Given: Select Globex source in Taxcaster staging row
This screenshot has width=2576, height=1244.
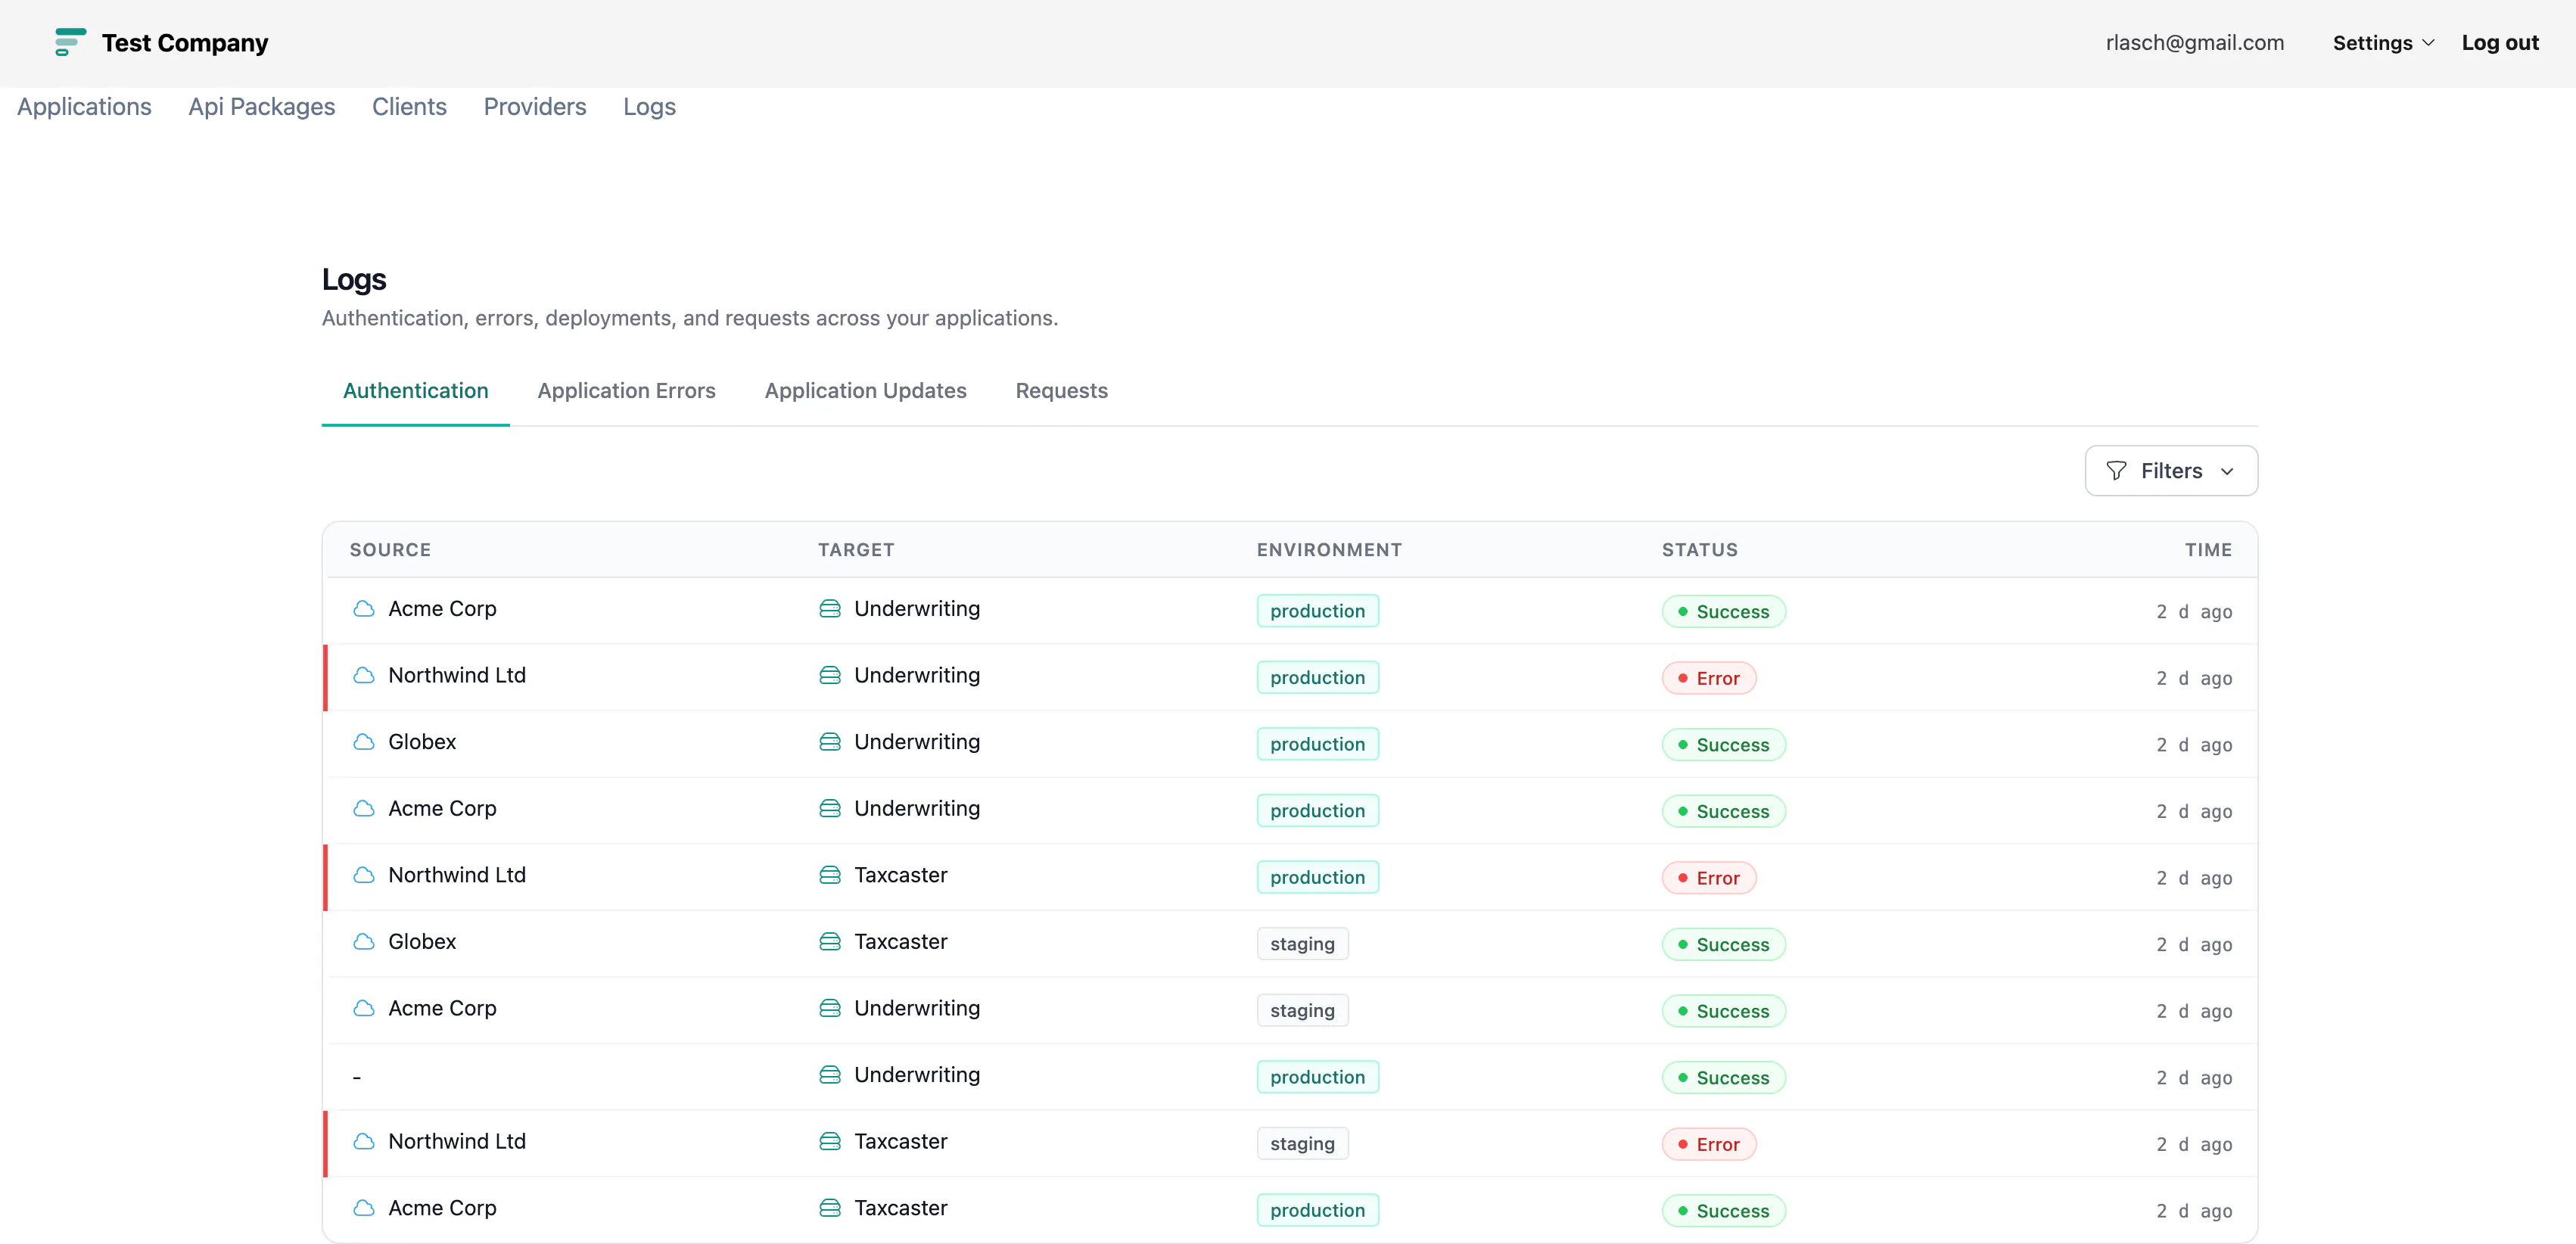Looking at the screenshot, I should [x=422, y=942].
